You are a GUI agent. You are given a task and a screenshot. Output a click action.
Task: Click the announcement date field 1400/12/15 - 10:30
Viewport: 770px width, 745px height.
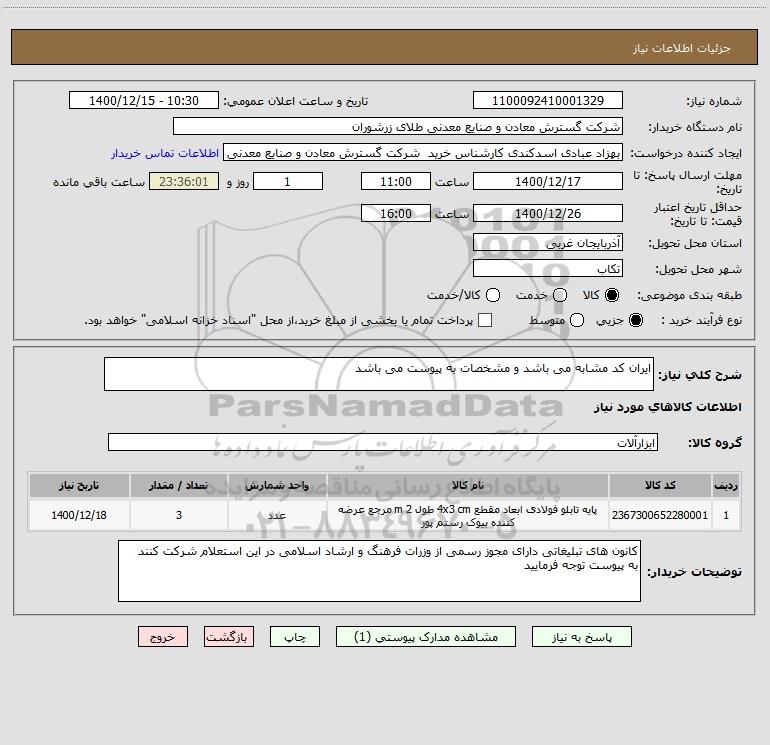tap(144, 101)
